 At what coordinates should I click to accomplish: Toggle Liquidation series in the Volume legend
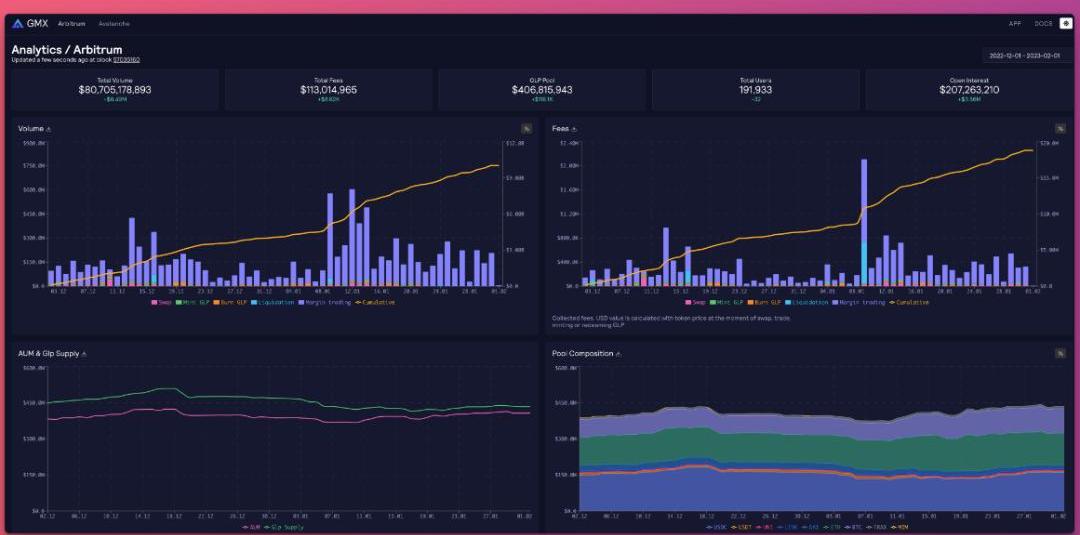[273, 302]
